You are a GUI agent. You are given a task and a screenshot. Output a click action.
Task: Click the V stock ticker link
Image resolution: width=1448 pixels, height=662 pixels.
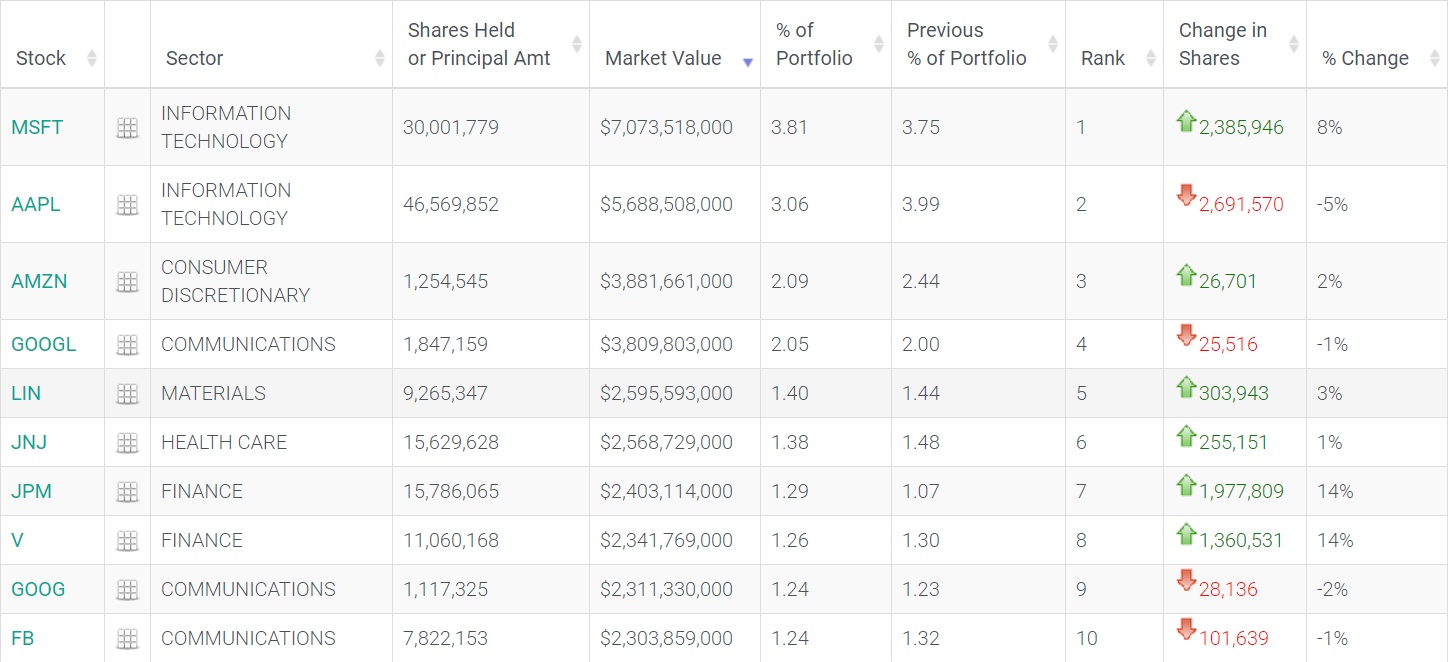(x=18, y=541)
